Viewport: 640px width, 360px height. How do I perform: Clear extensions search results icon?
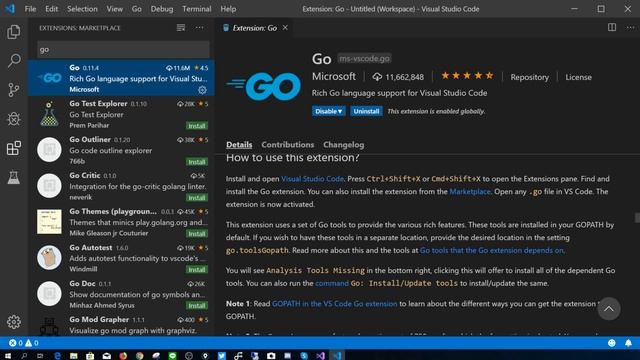pyautogui.click(x=181, y=28)
